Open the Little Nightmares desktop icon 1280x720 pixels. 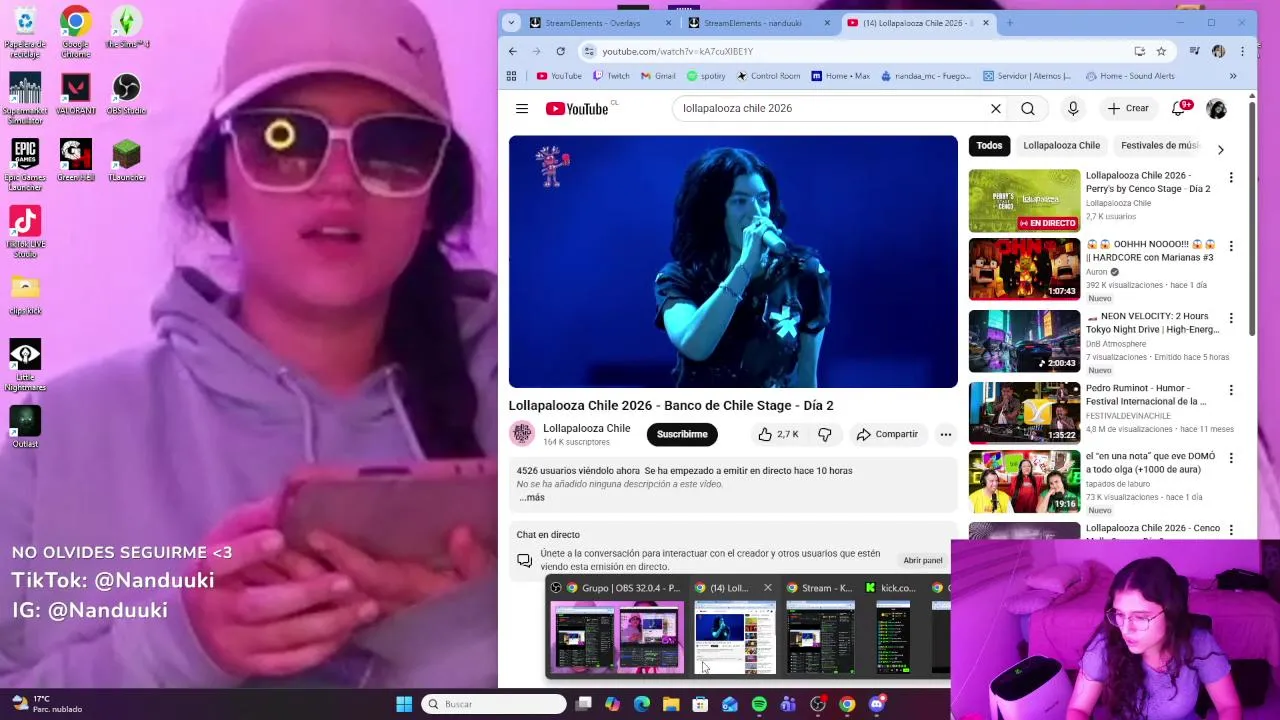coord(25,365)
